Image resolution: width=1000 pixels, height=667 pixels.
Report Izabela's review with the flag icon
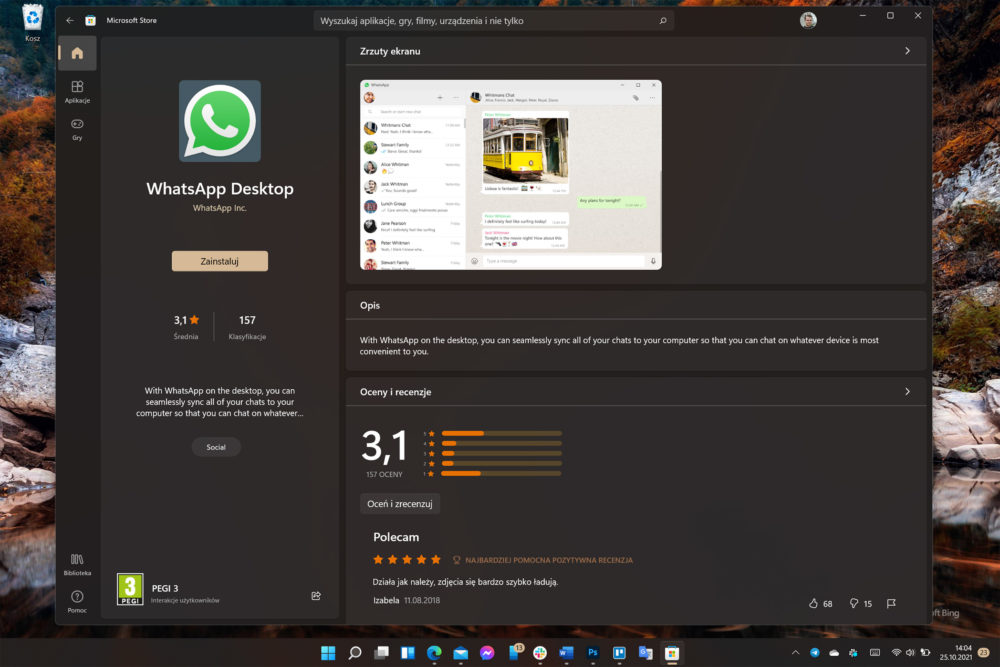click(x=891, y=603)
